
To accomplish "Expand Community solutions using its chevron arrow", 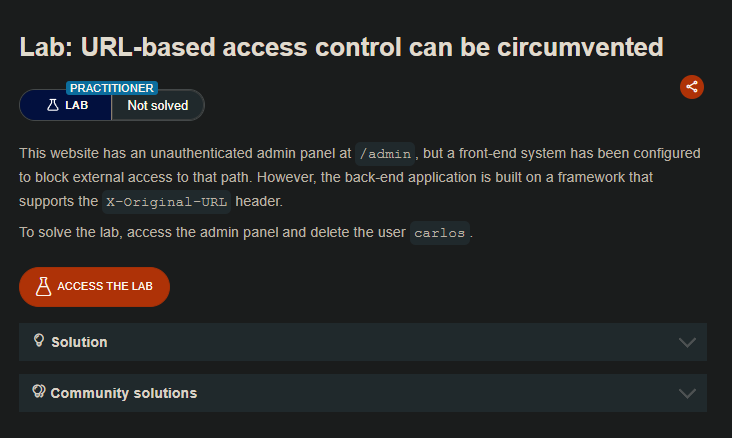I will (x=687, y=393).
